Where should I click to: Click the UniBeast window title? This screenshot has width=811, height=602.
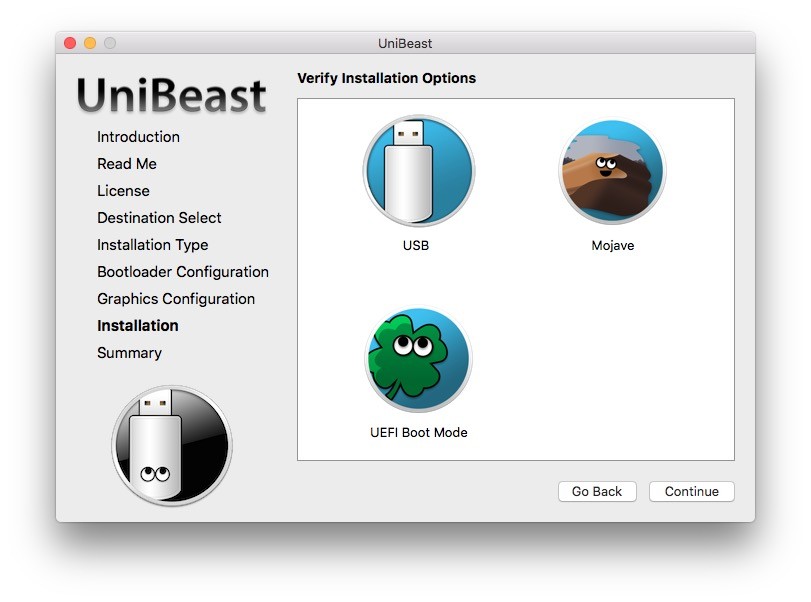(405, 43)
